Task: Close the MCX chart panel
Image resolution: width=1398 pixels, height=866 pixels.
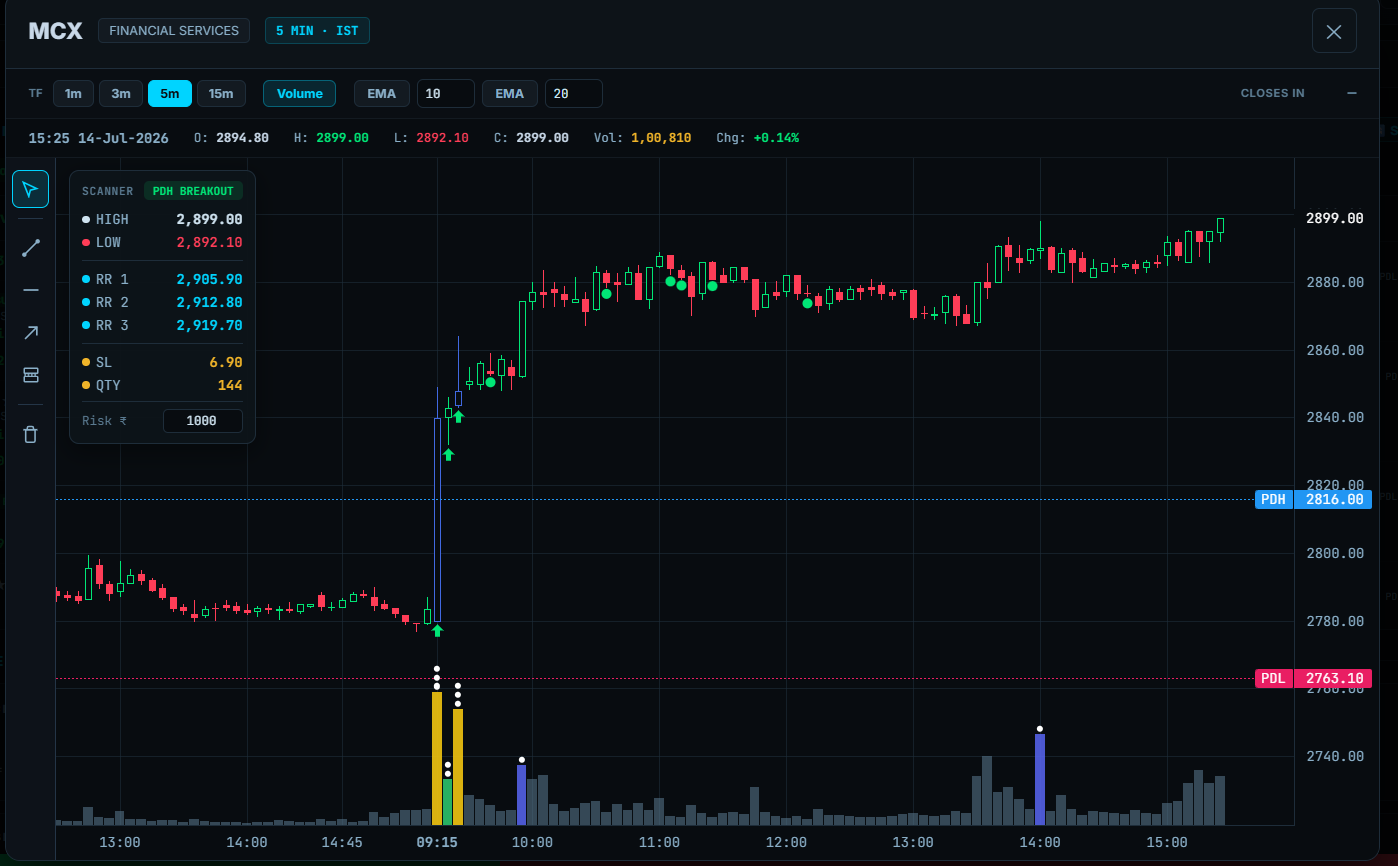Action: click(x=1334, y=31)
